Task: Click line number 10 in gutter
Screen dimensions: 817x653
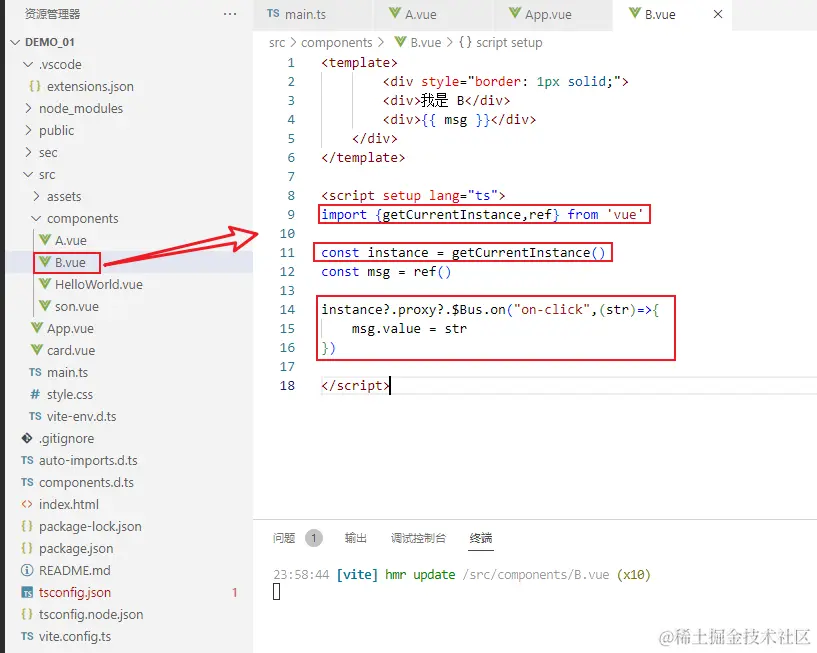Action: tap(287, 233)
